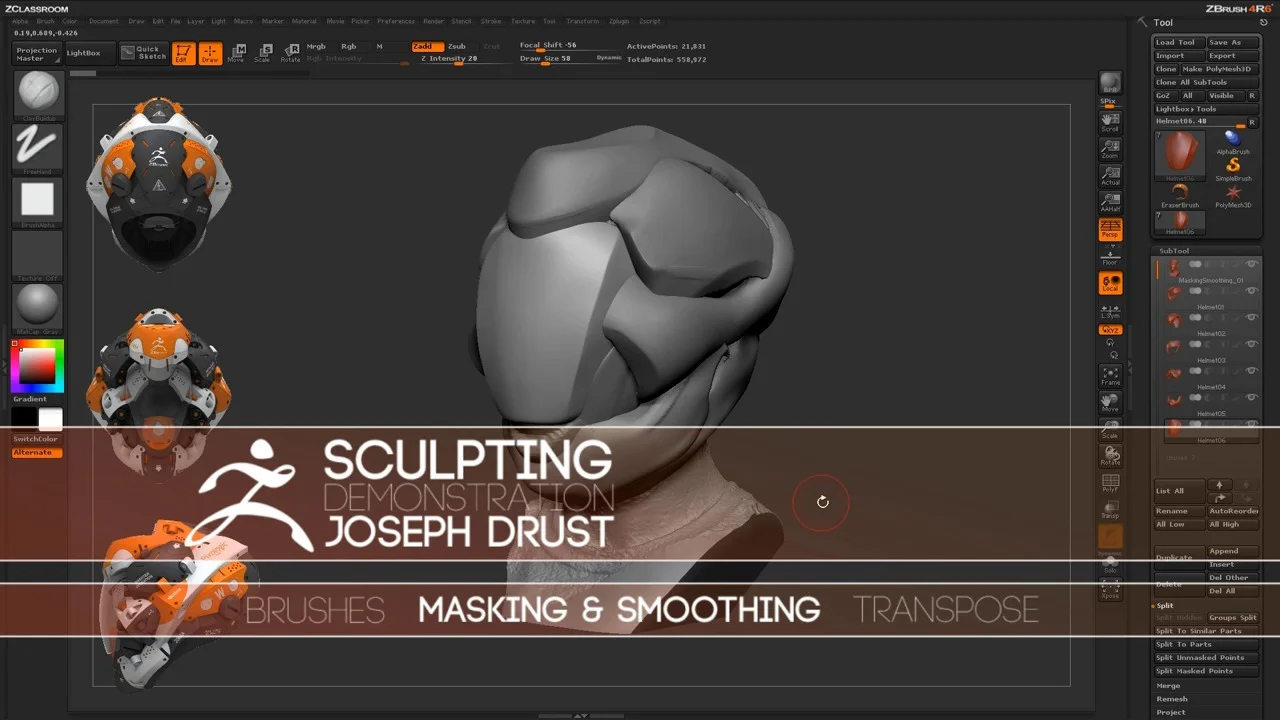Enable Zadd mode
This screenshot has height=720, width=1280.
pos(427,46)
